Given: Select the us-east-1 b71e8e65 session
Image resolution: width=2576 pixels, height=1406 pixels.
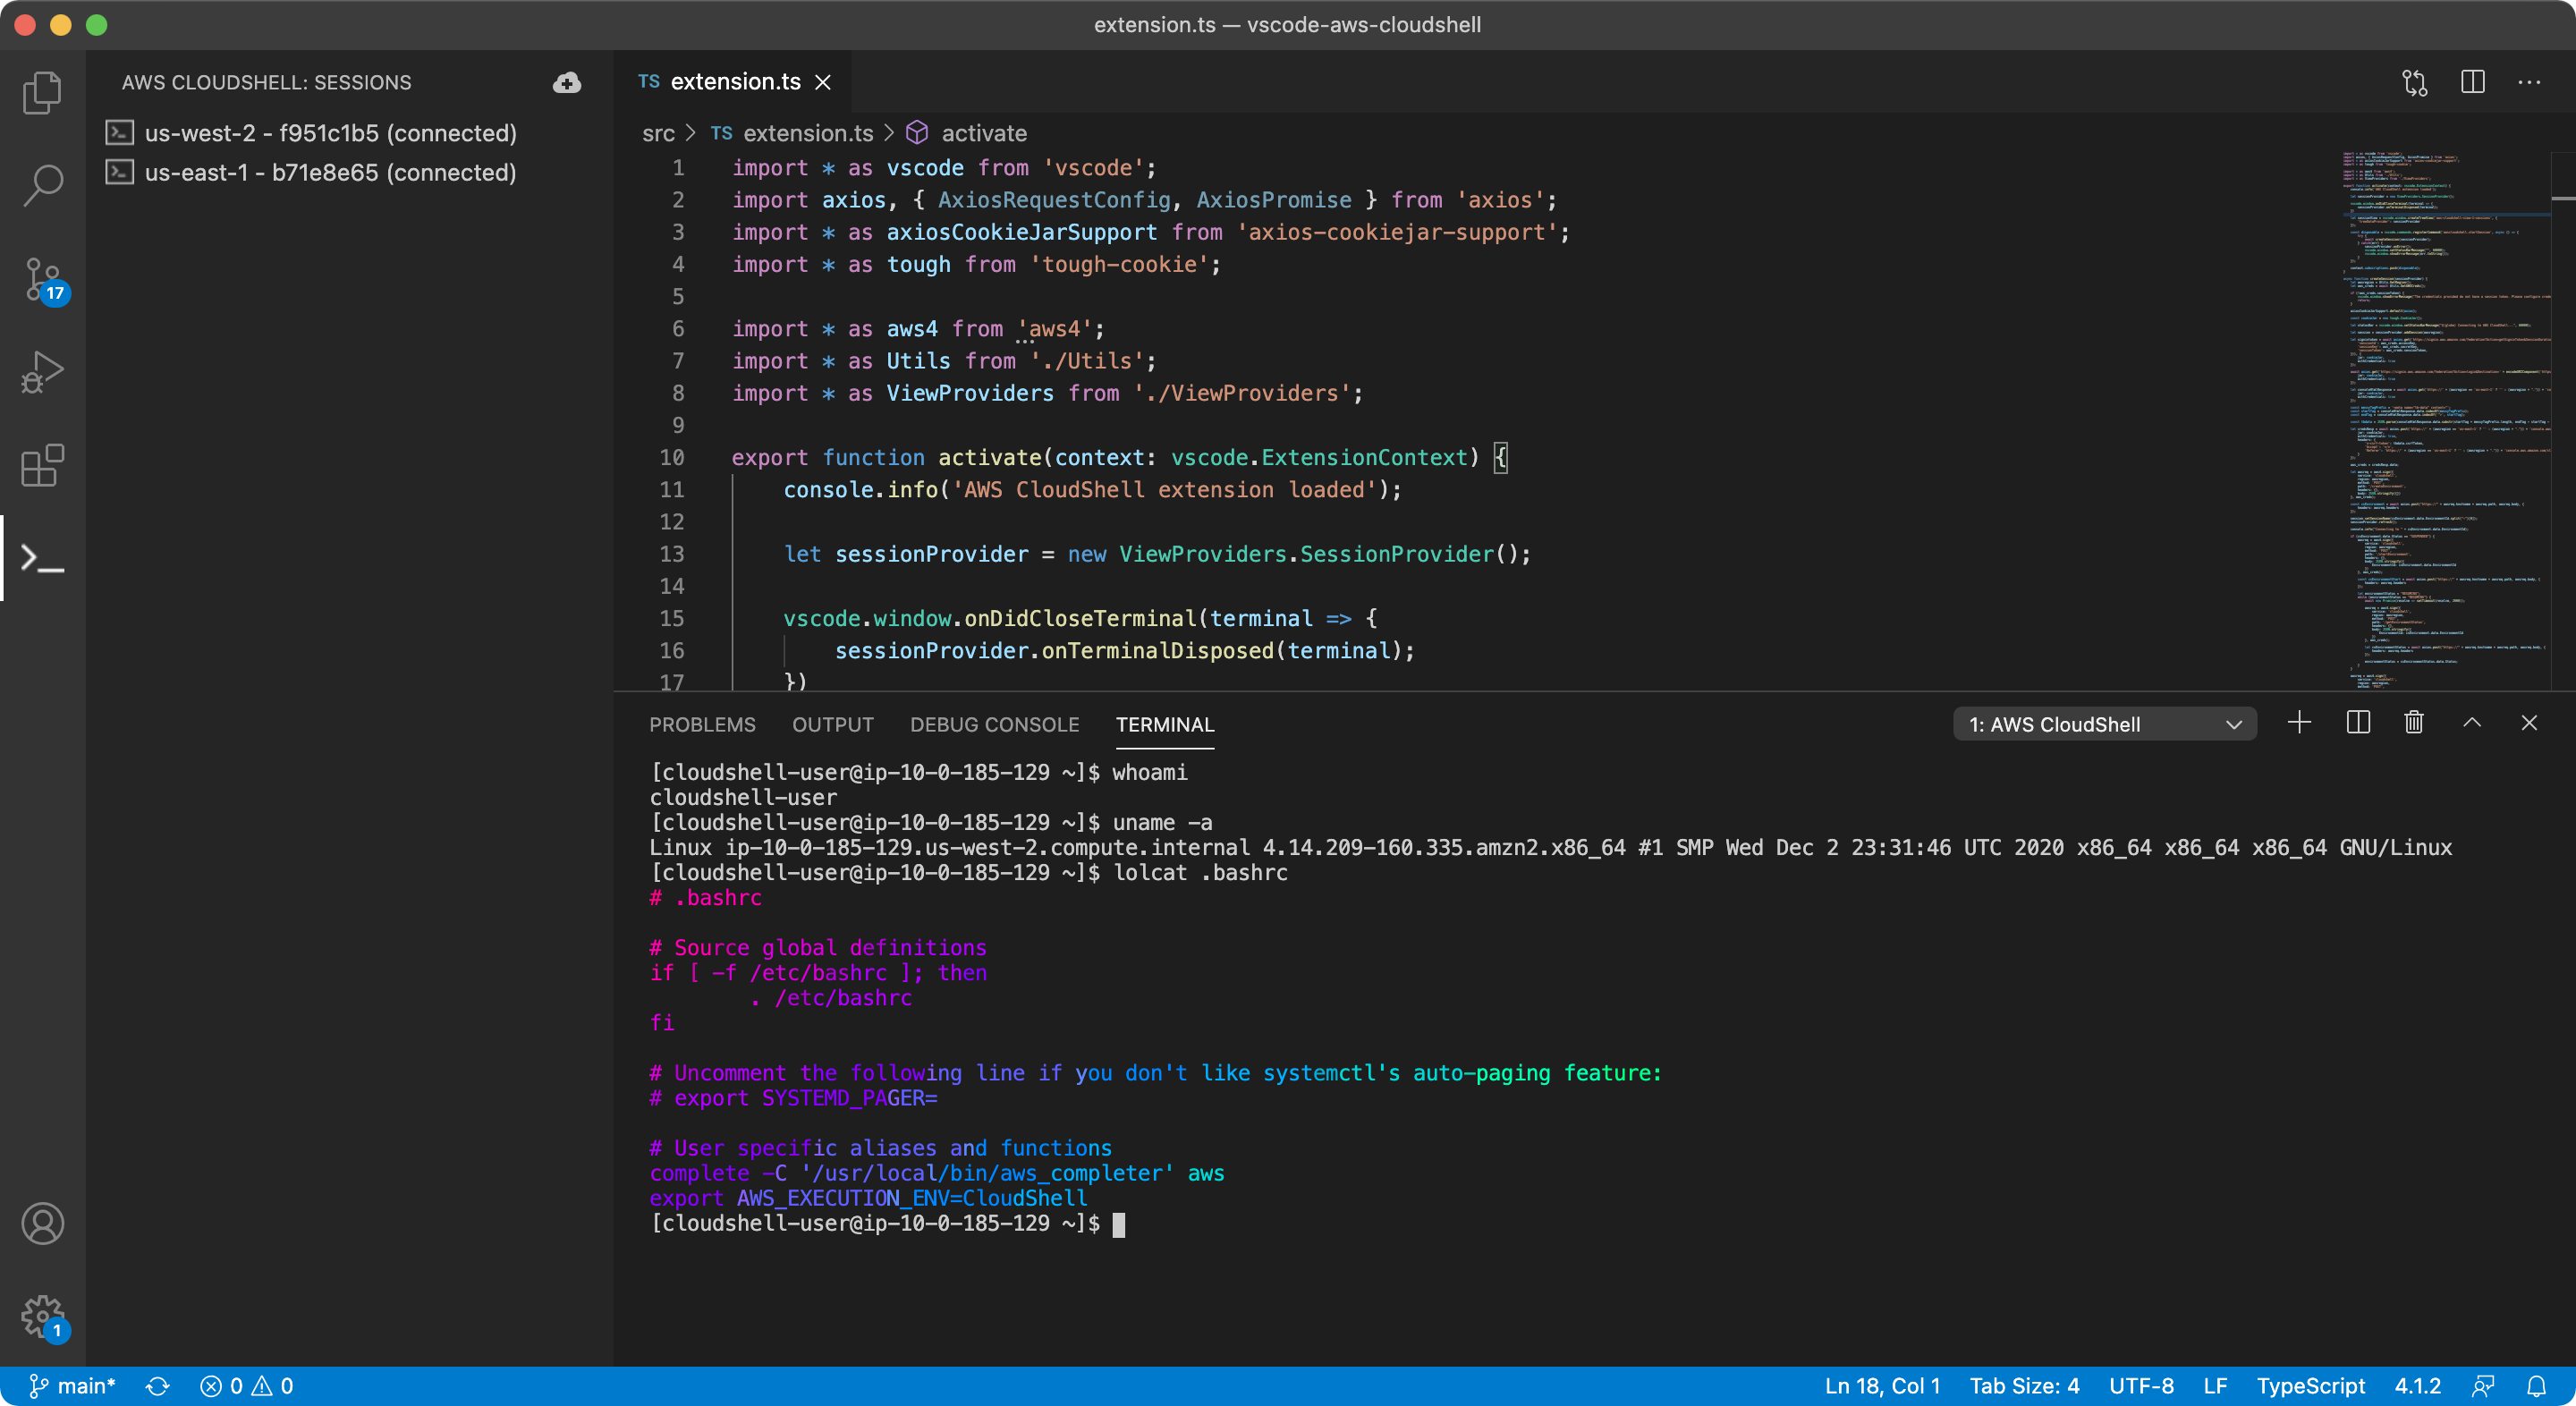Looking at the screenshot, I should click(x=330, y=172).
